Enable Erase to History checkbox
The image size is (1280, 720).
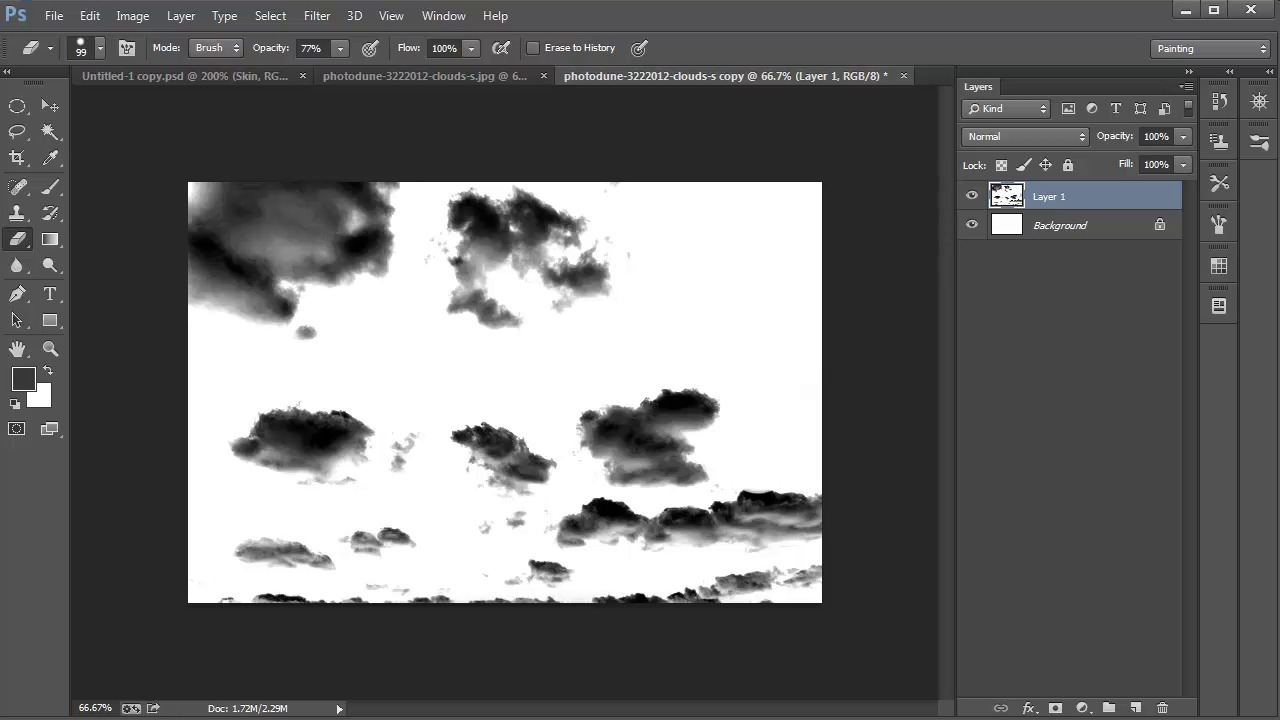[533, 48]
